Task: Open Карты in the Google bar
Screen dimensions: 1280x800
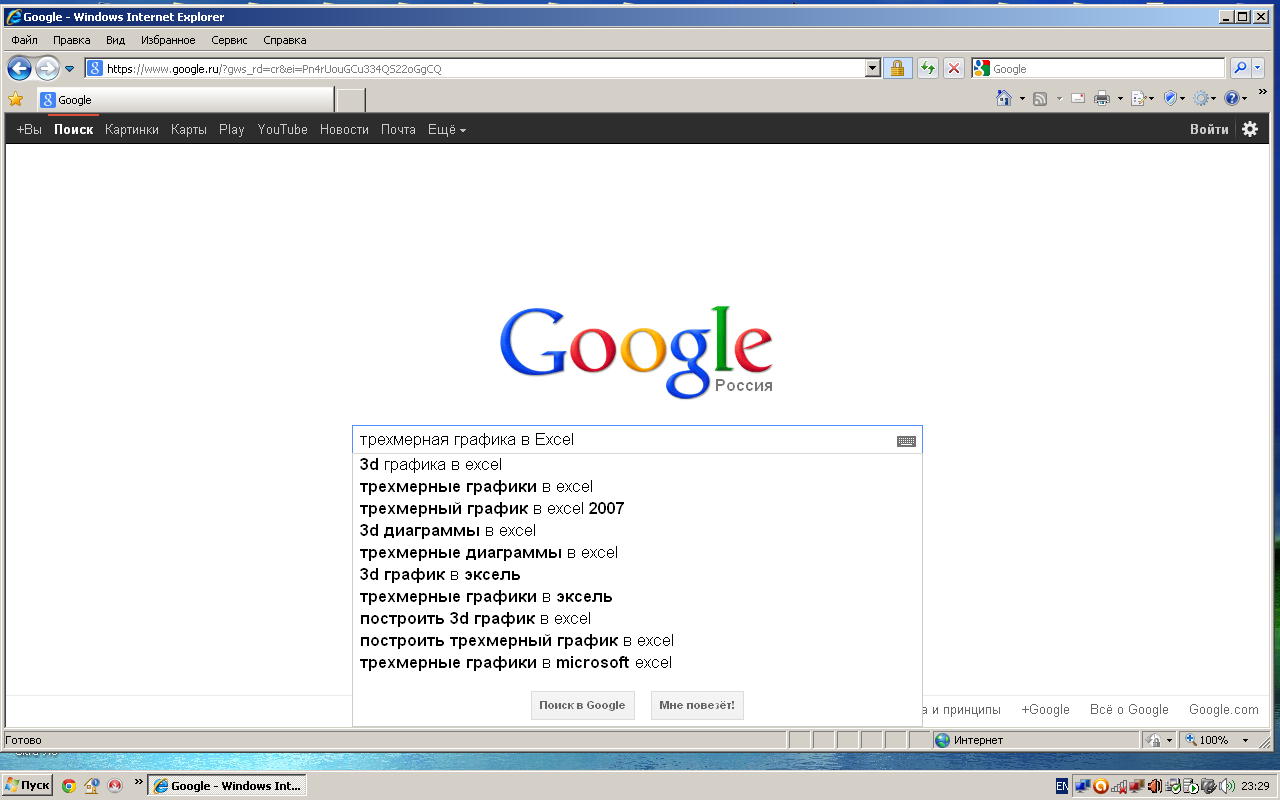Action: pyautogui.click(x=189, y=129)
